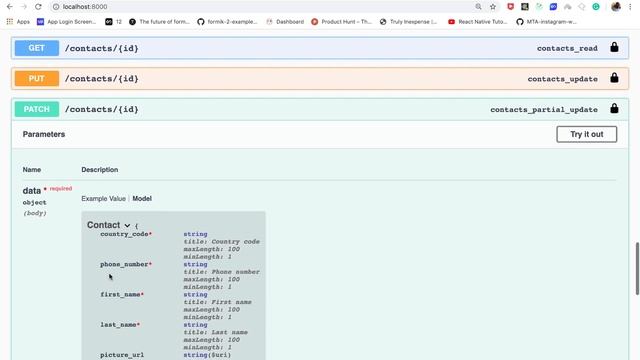Click the string($uri) type text

(x=207, y=355)
